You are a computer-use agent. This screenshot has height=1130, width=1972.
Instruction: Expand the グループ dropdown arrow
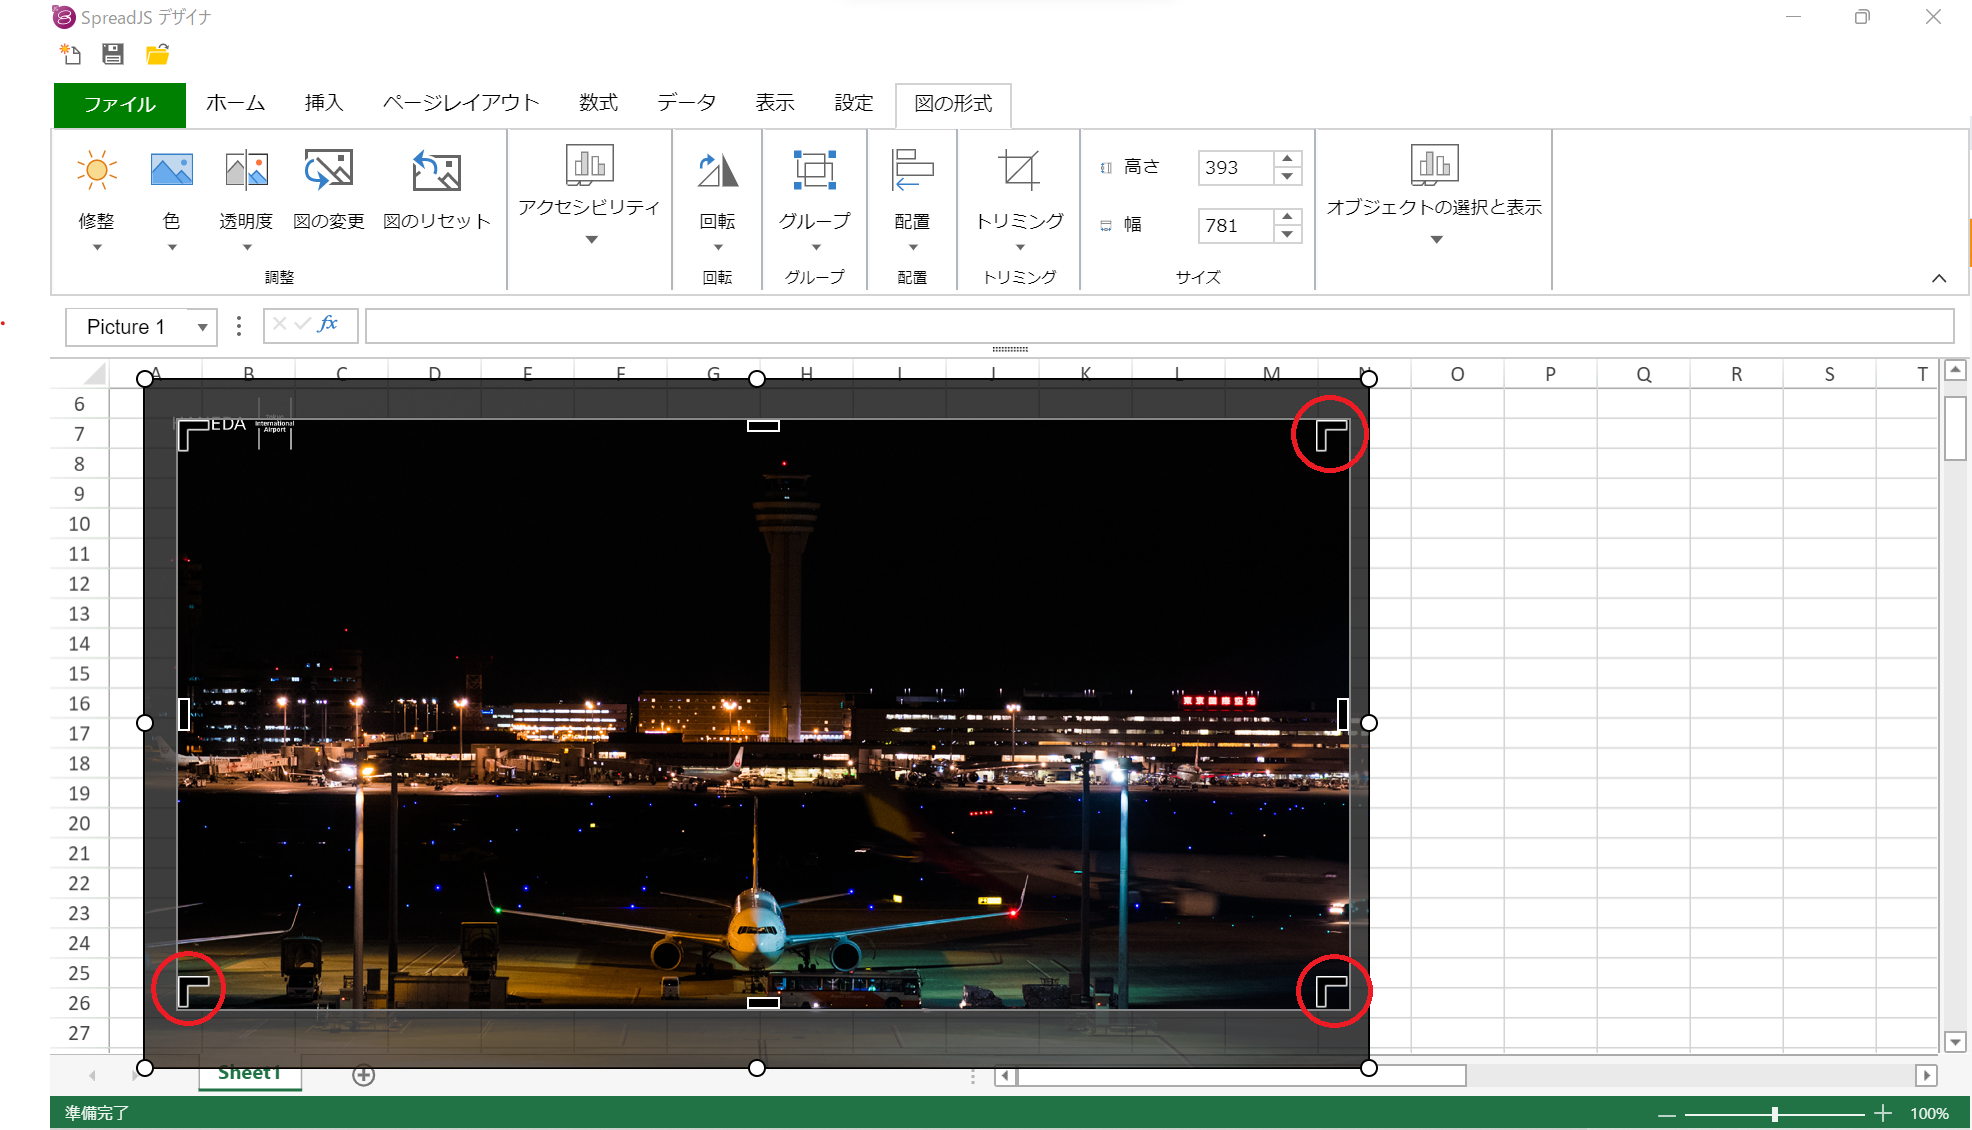click(x=816, y=248)
